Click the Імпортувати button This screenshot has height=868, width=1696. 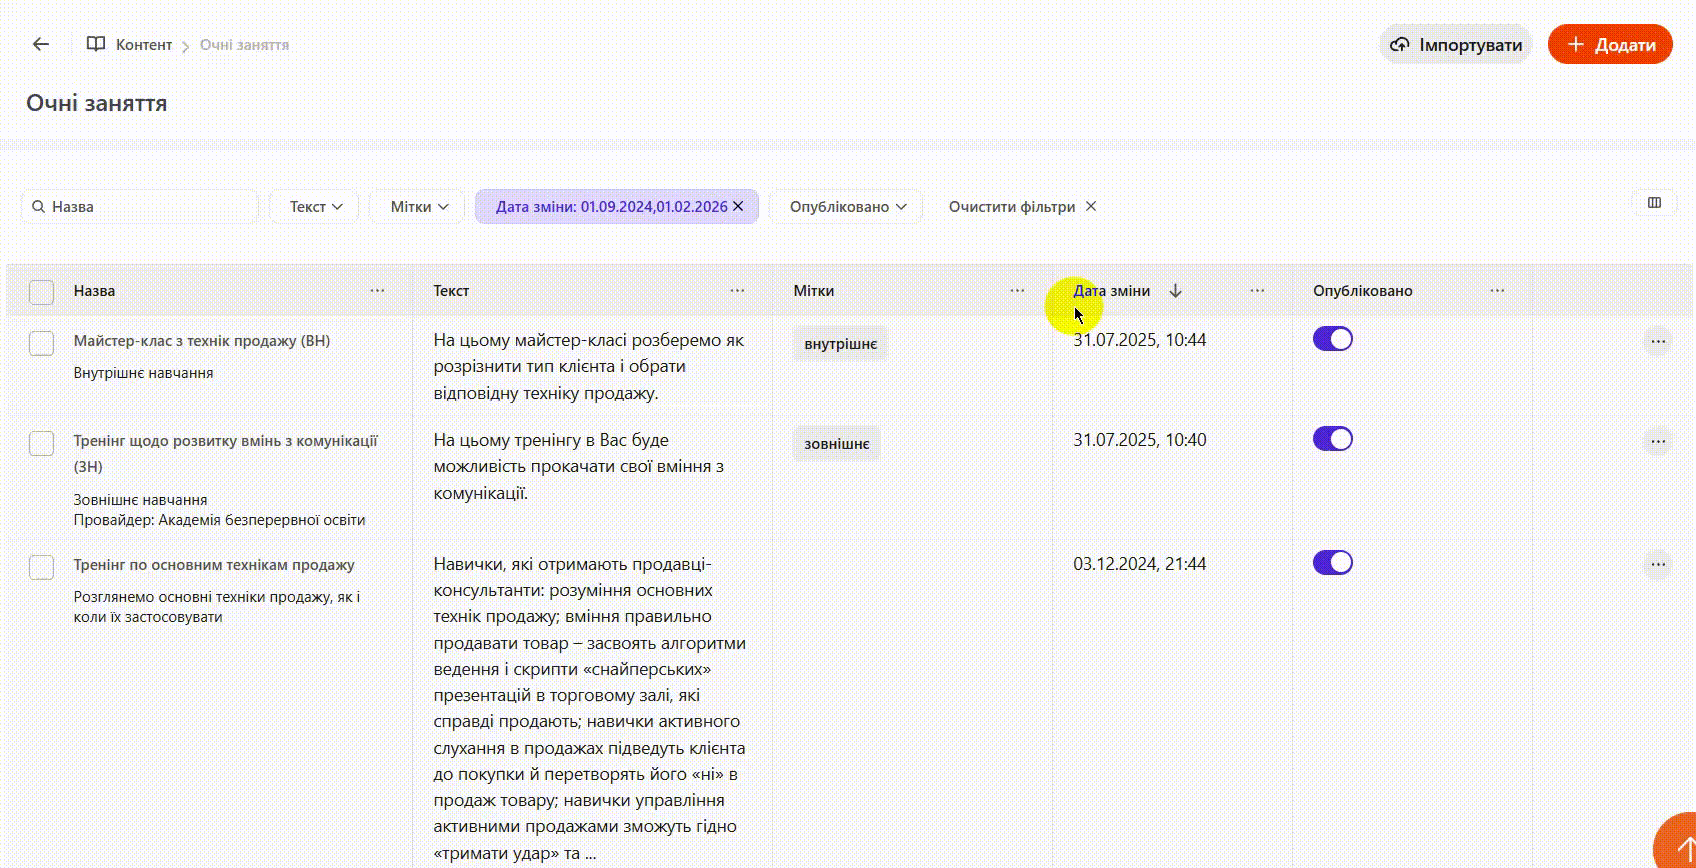[x=1456, y=45]
